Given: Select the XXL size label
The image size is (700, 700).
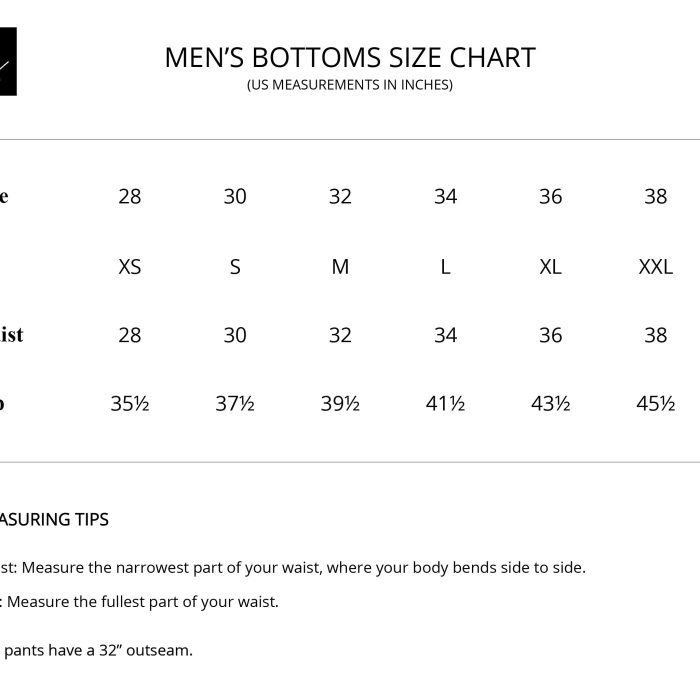Looking at the screenshot, I should [656, 267].
